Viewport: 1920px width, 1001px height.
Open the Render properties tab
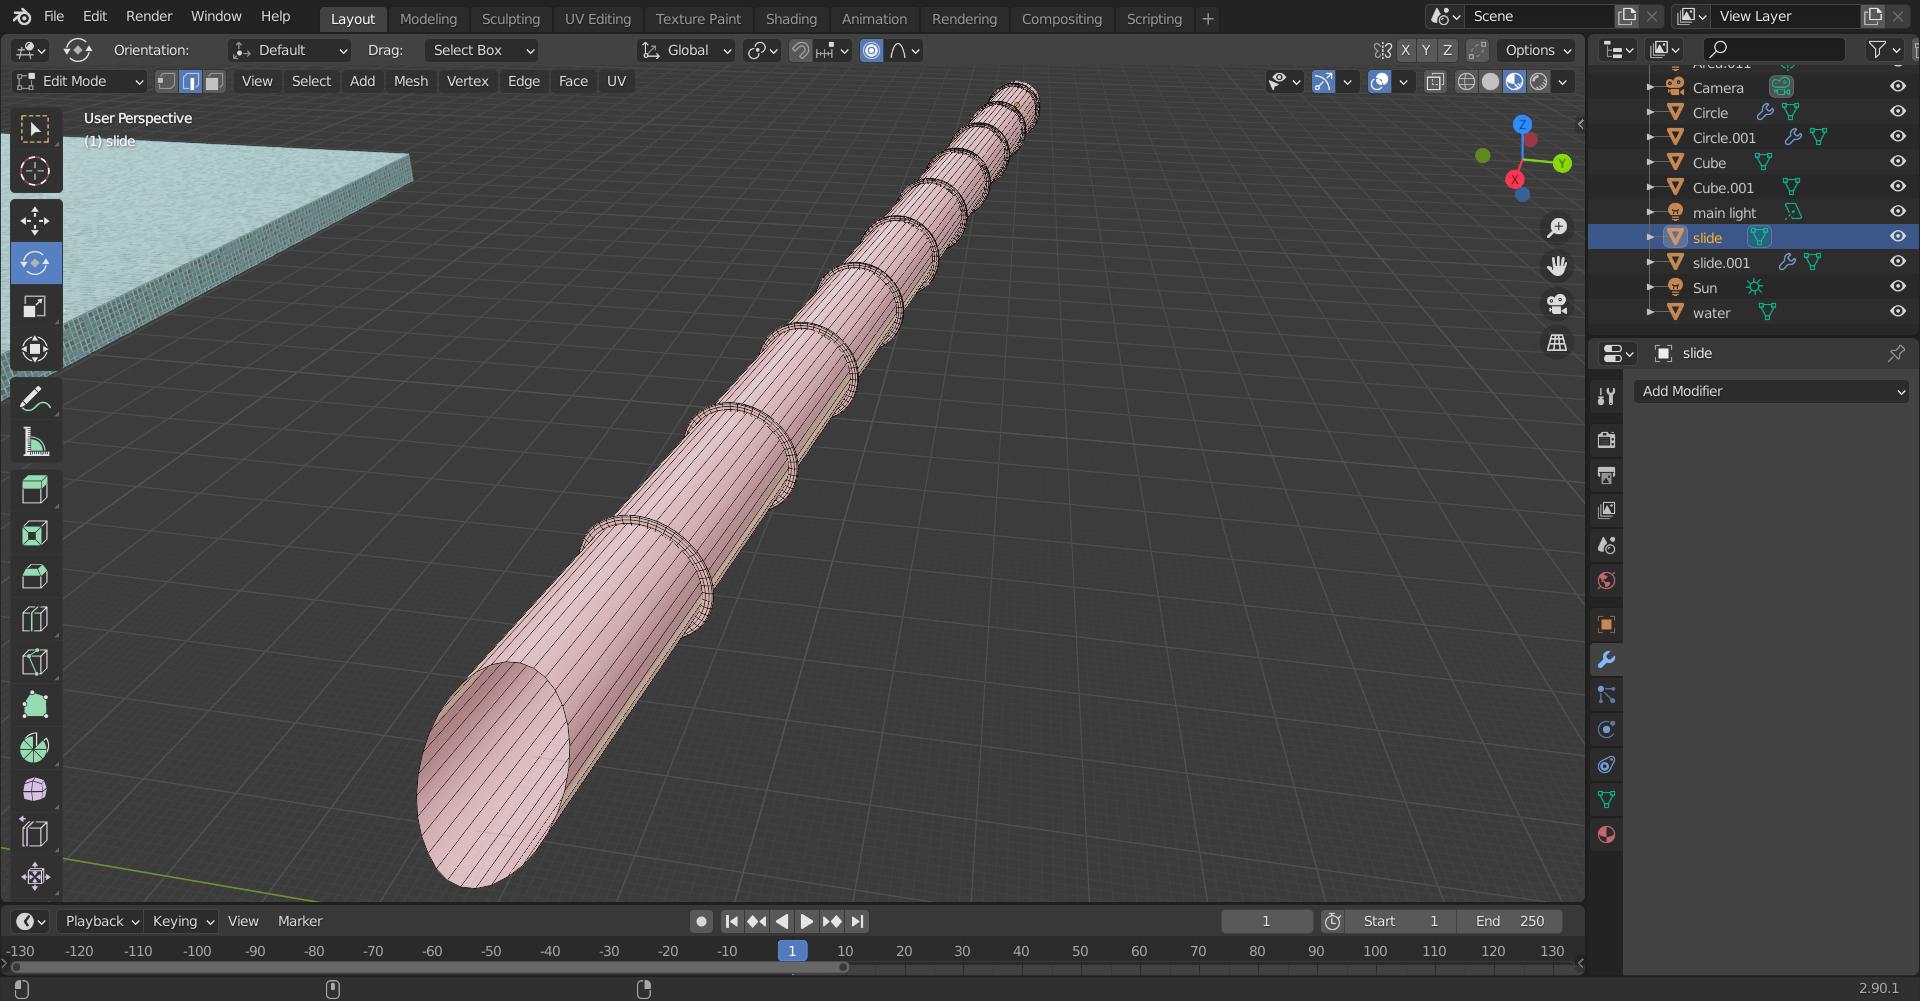point(1606,440)
